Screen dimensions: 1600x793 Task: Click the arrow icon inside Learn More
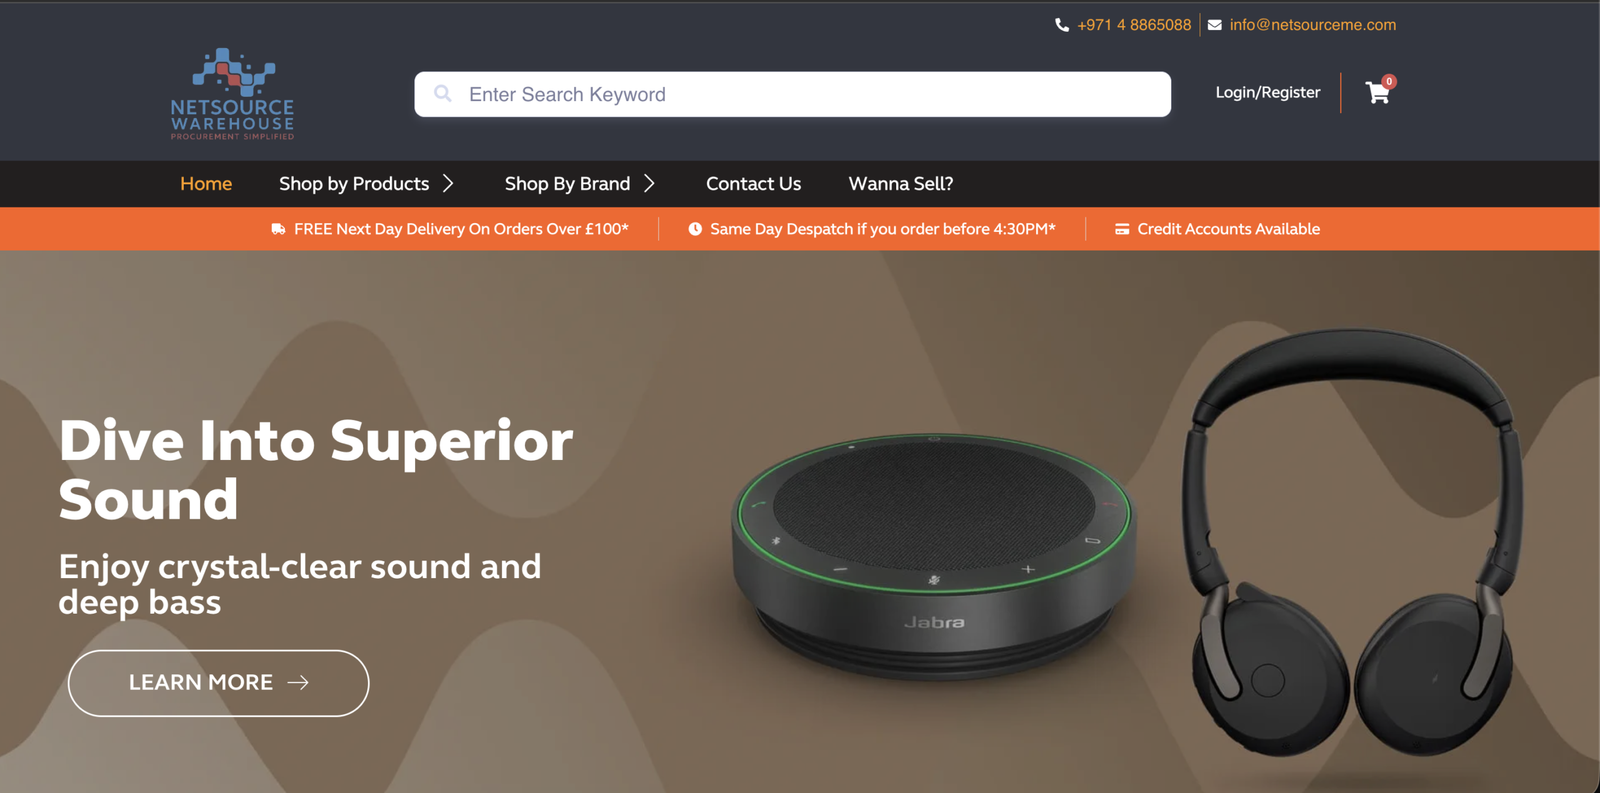point(298,682)
